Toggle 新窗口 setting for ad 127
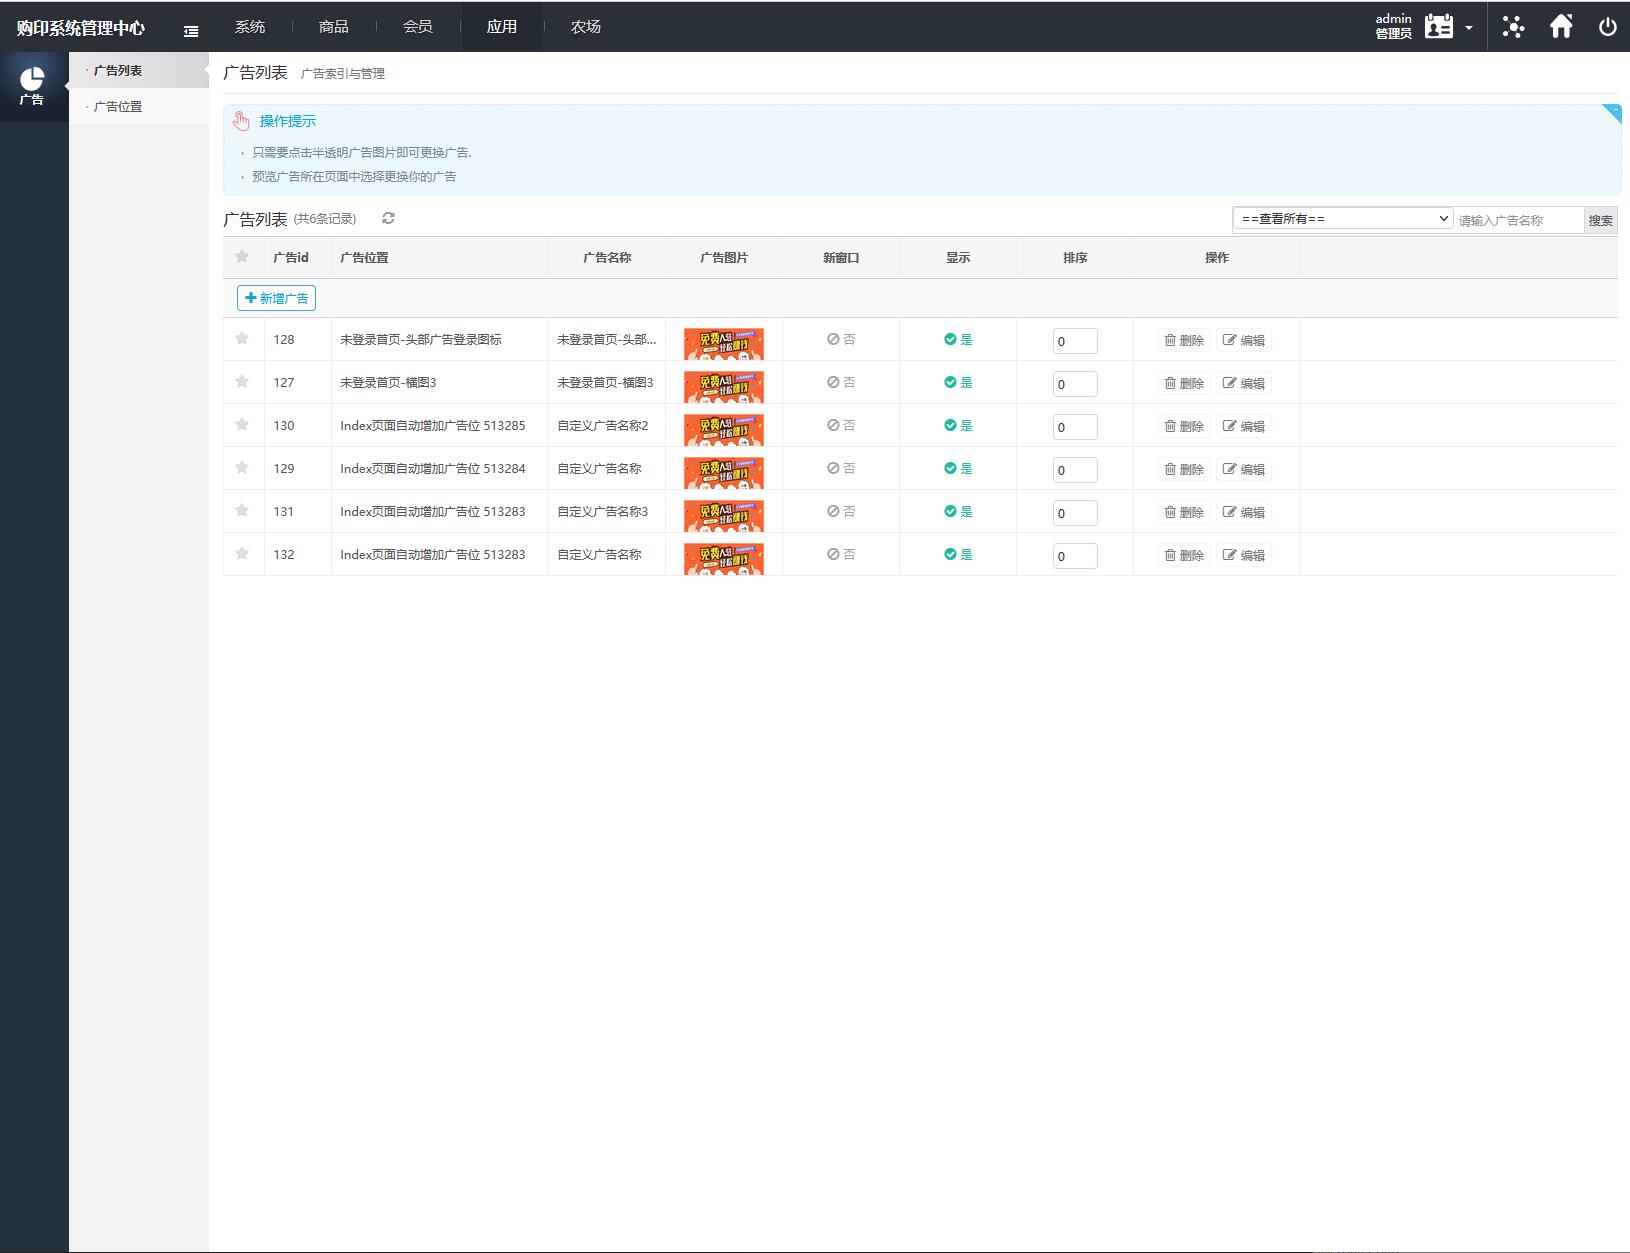The height and width of the screenshot is (1253, 1630). pos(841,383)
